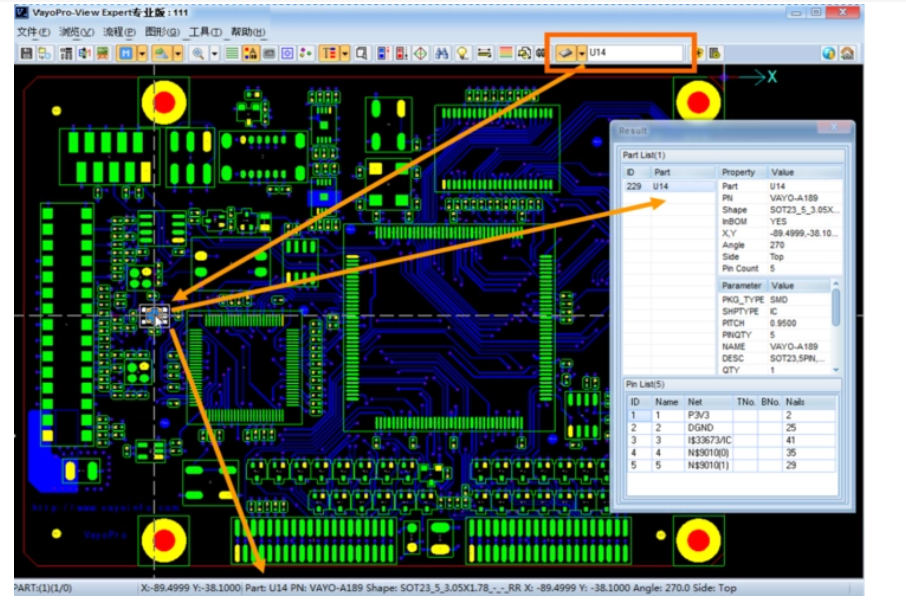Toggle the red T text icon
Viewport: 906px width, 604px height.
(329, 53)
